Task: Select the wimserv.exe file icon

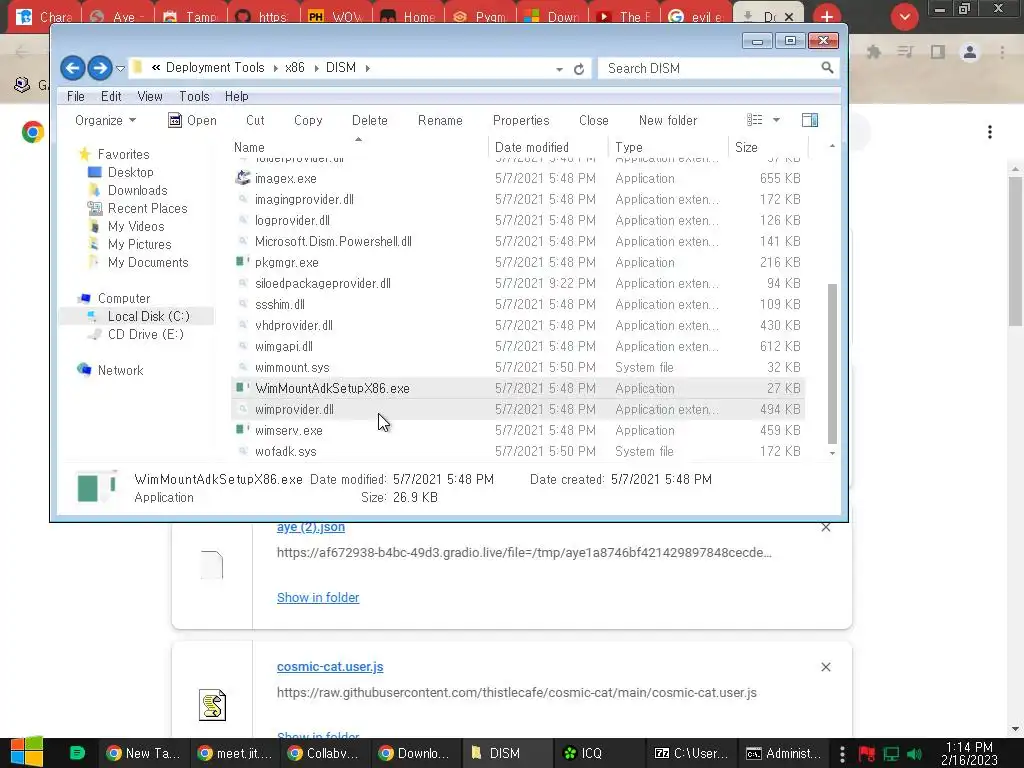Action: [243, 430]
